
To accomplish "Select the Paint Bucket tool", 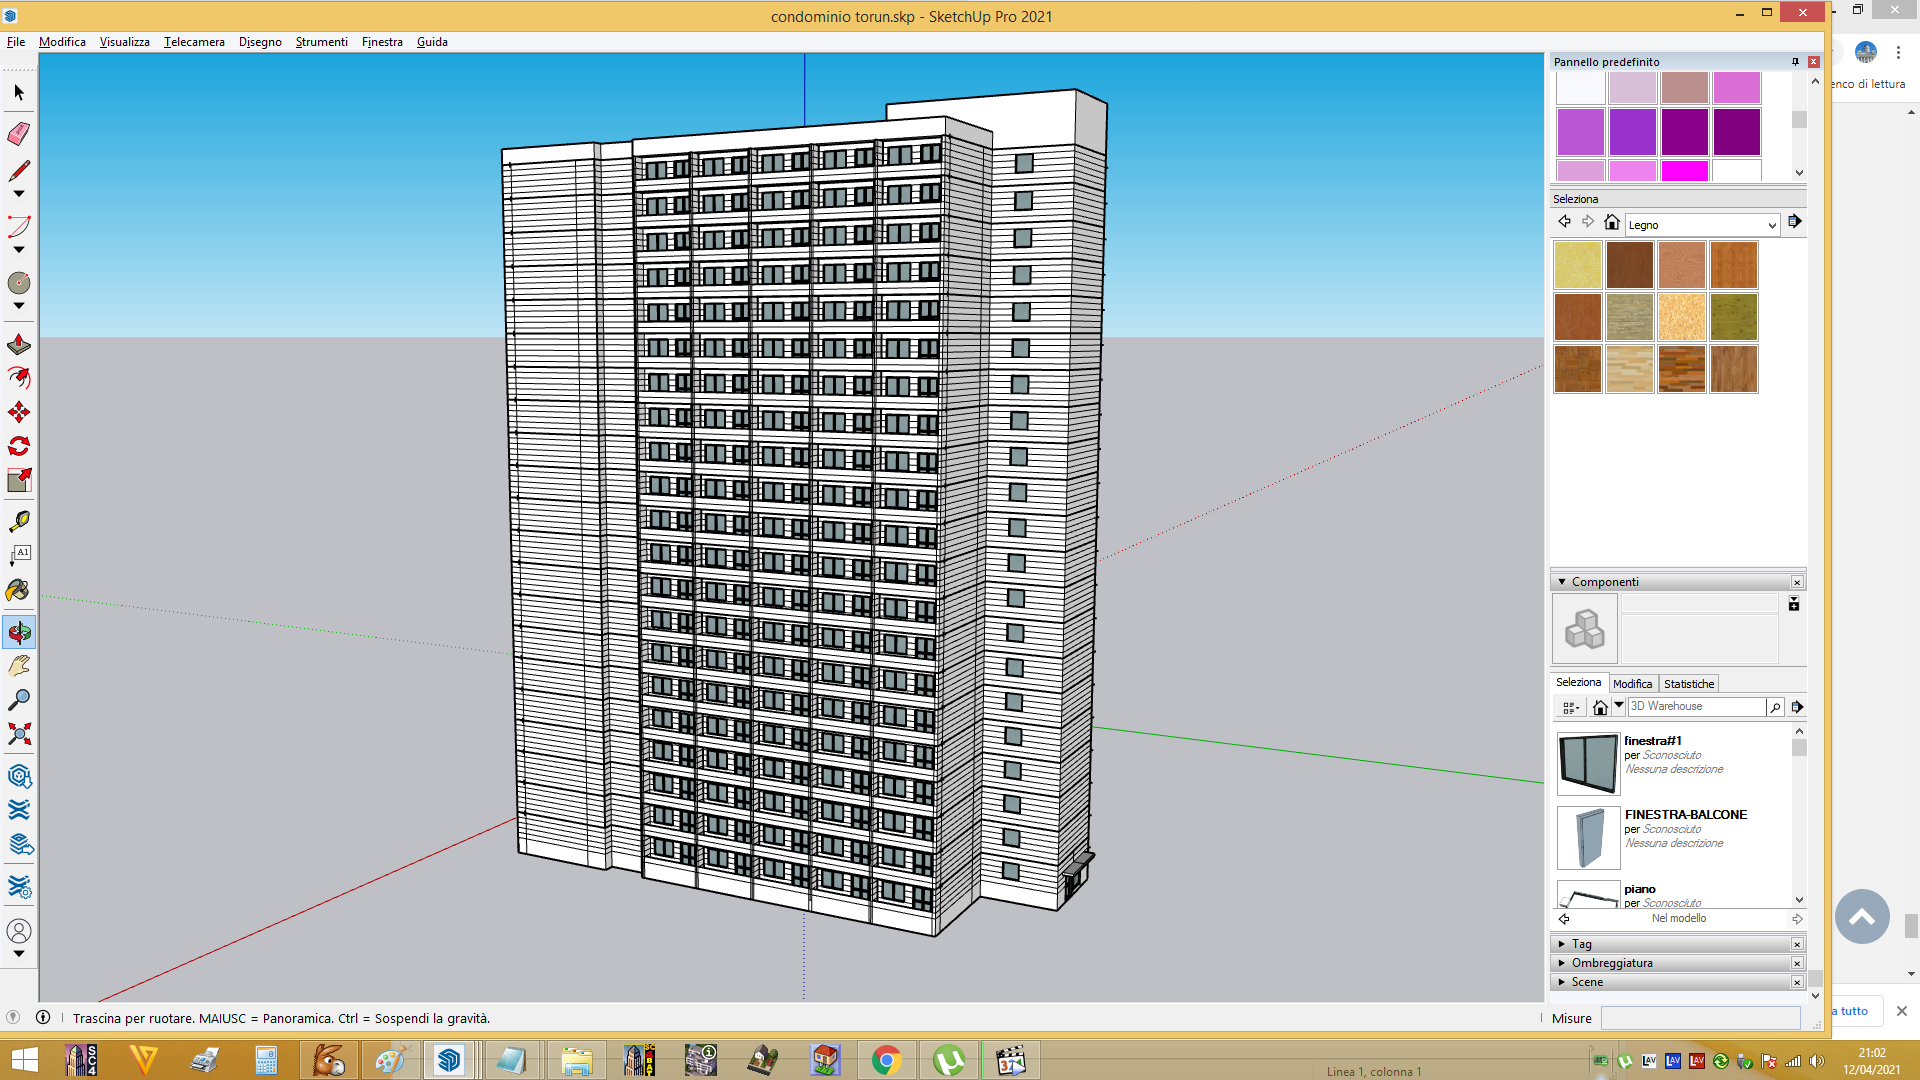I will tap(19, 590).
